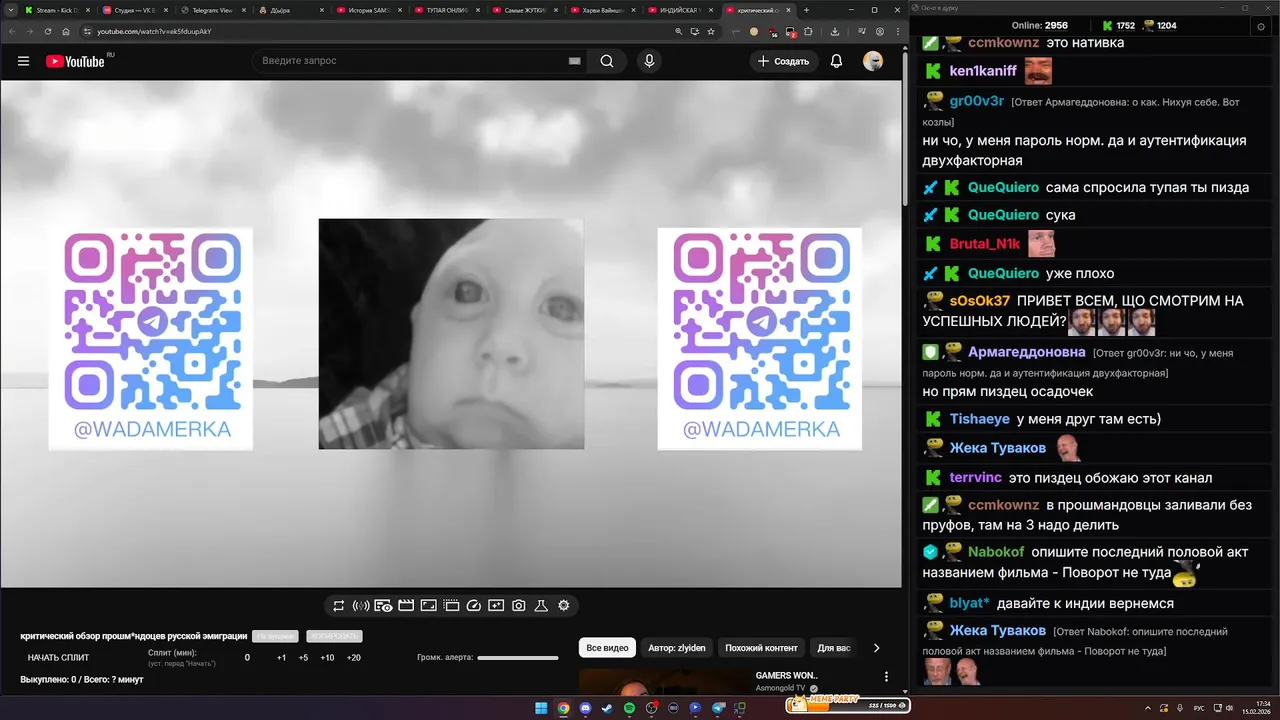Click the КОПИРОВАТЬ button
The image size is (1280, 720).
point(334,636)
